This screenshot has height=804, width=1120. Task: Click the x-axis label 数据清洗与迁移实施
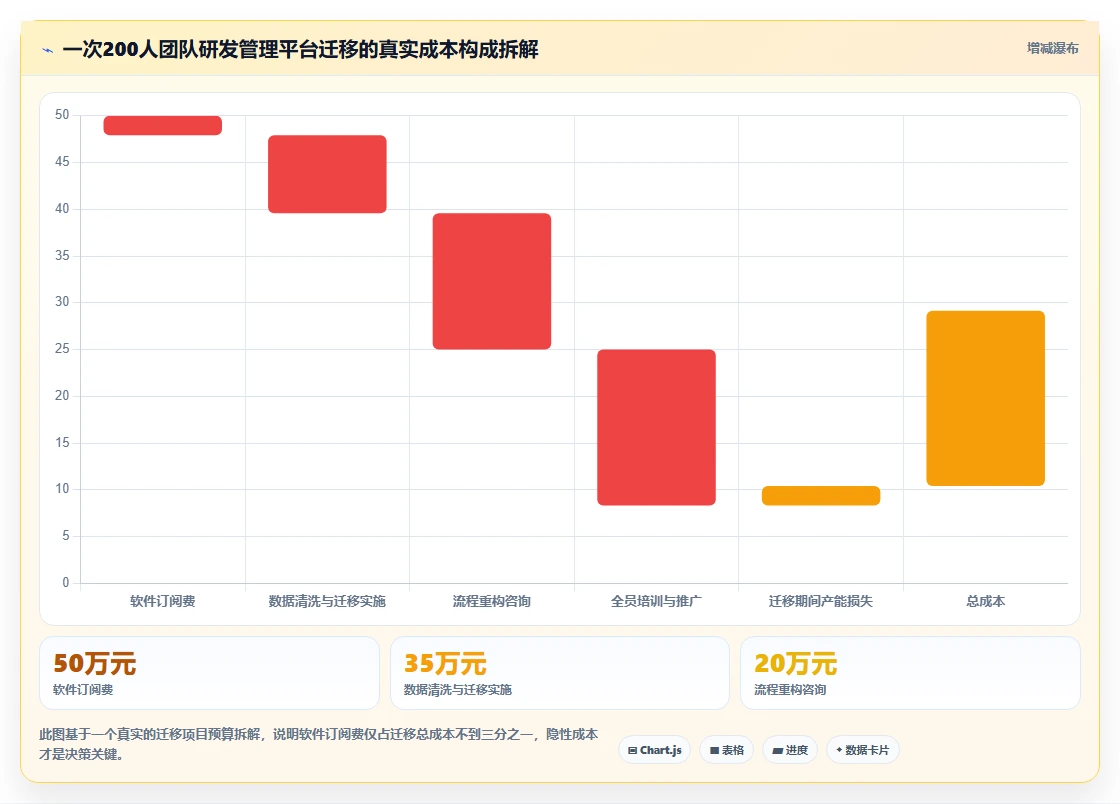(x=327, y=601)
